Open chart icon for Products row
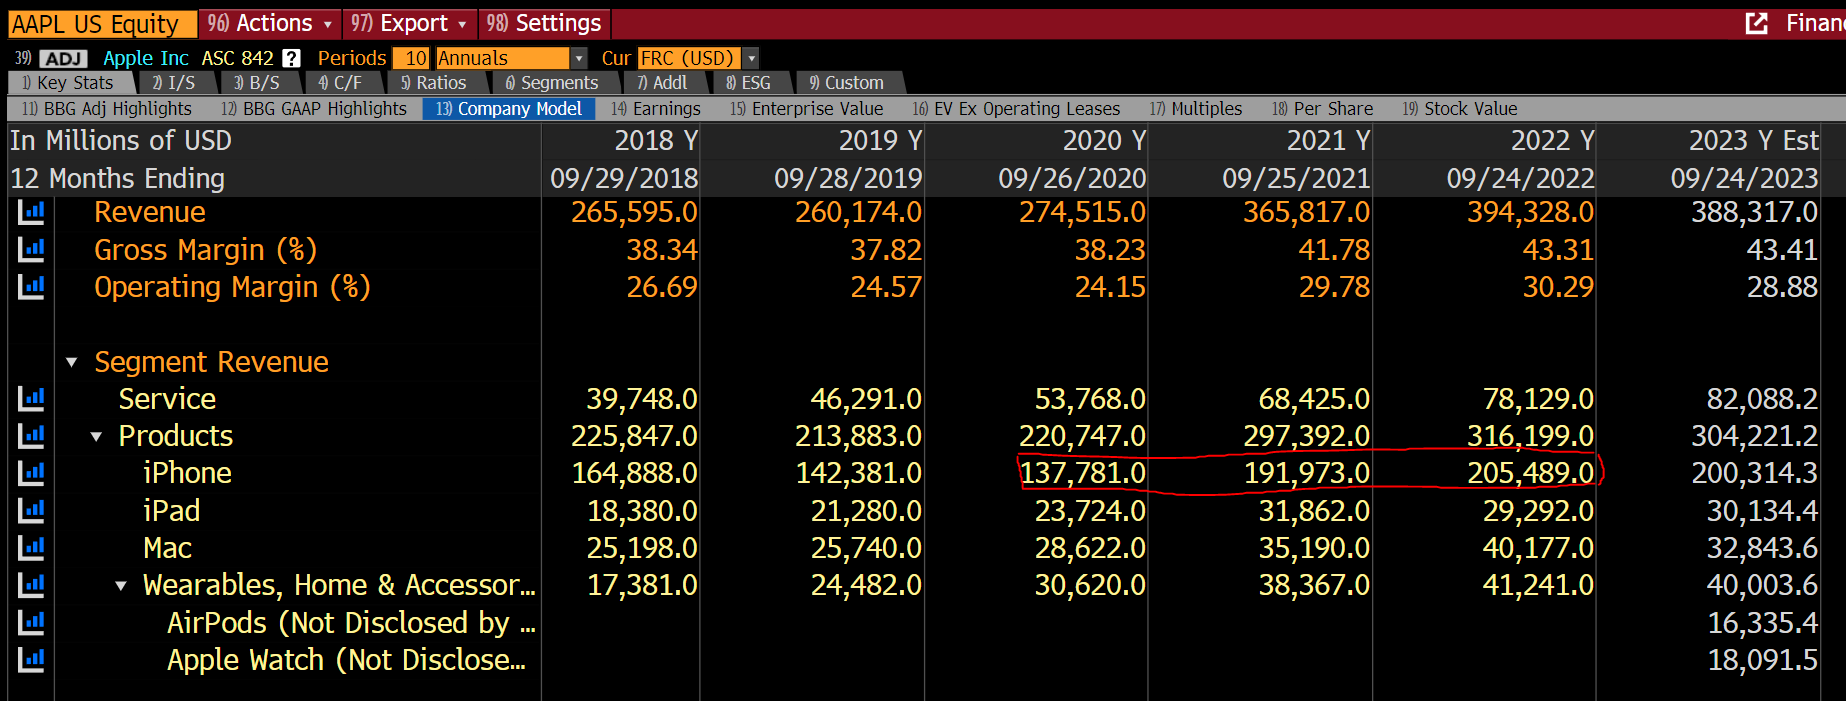 tap(31, 436)
